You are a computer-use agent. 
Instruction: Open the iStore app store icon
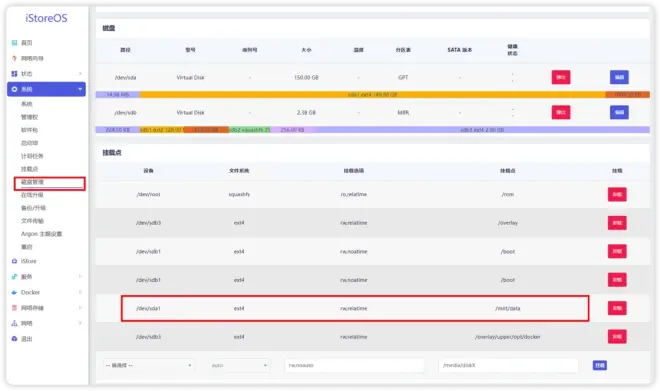click(14, 261)
